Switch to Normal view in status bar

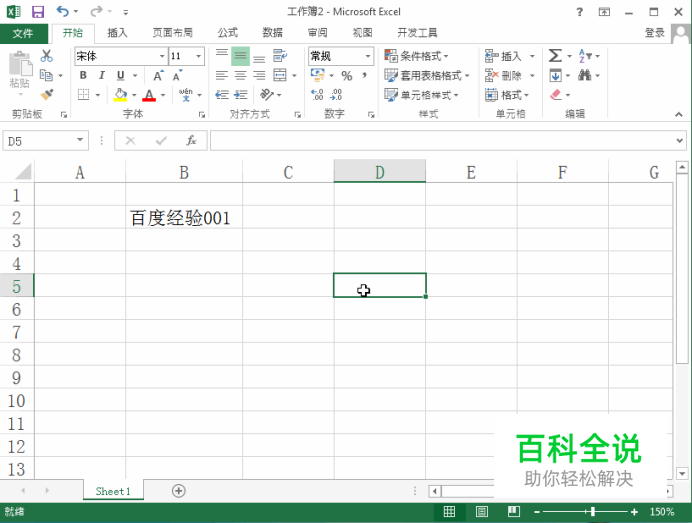pos(449,512)
